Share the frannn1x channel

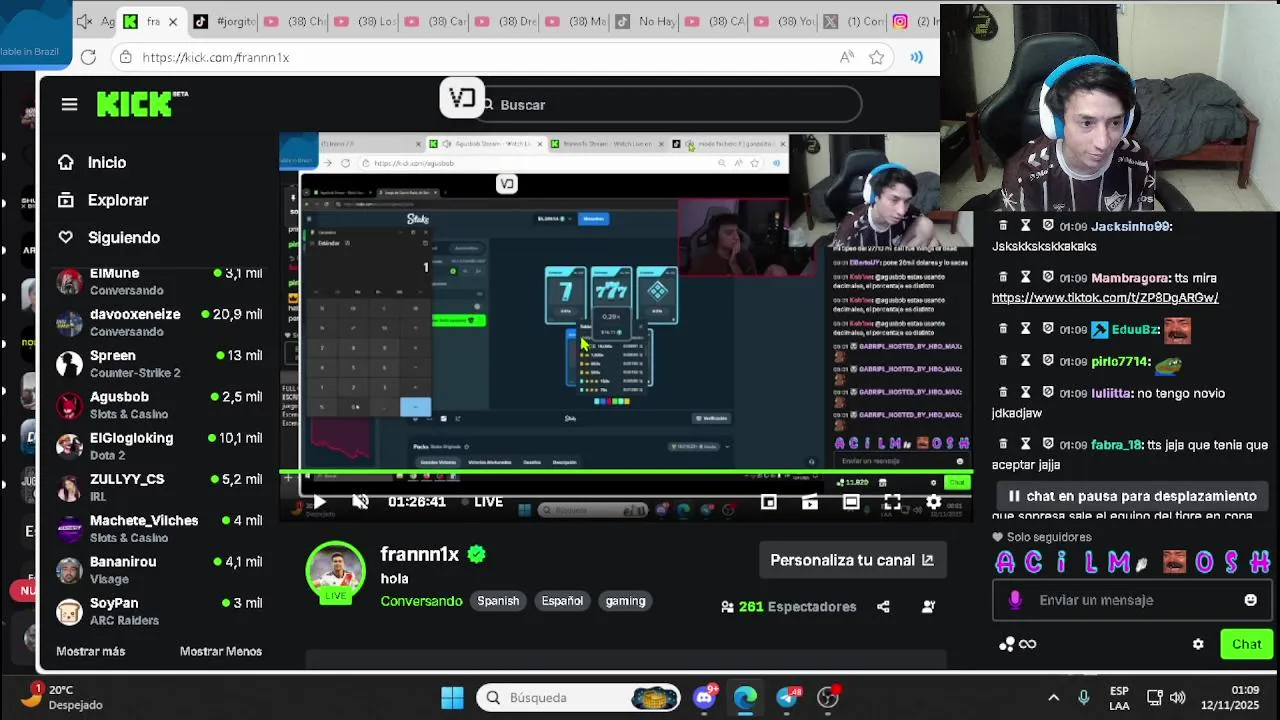click(883, 606)
